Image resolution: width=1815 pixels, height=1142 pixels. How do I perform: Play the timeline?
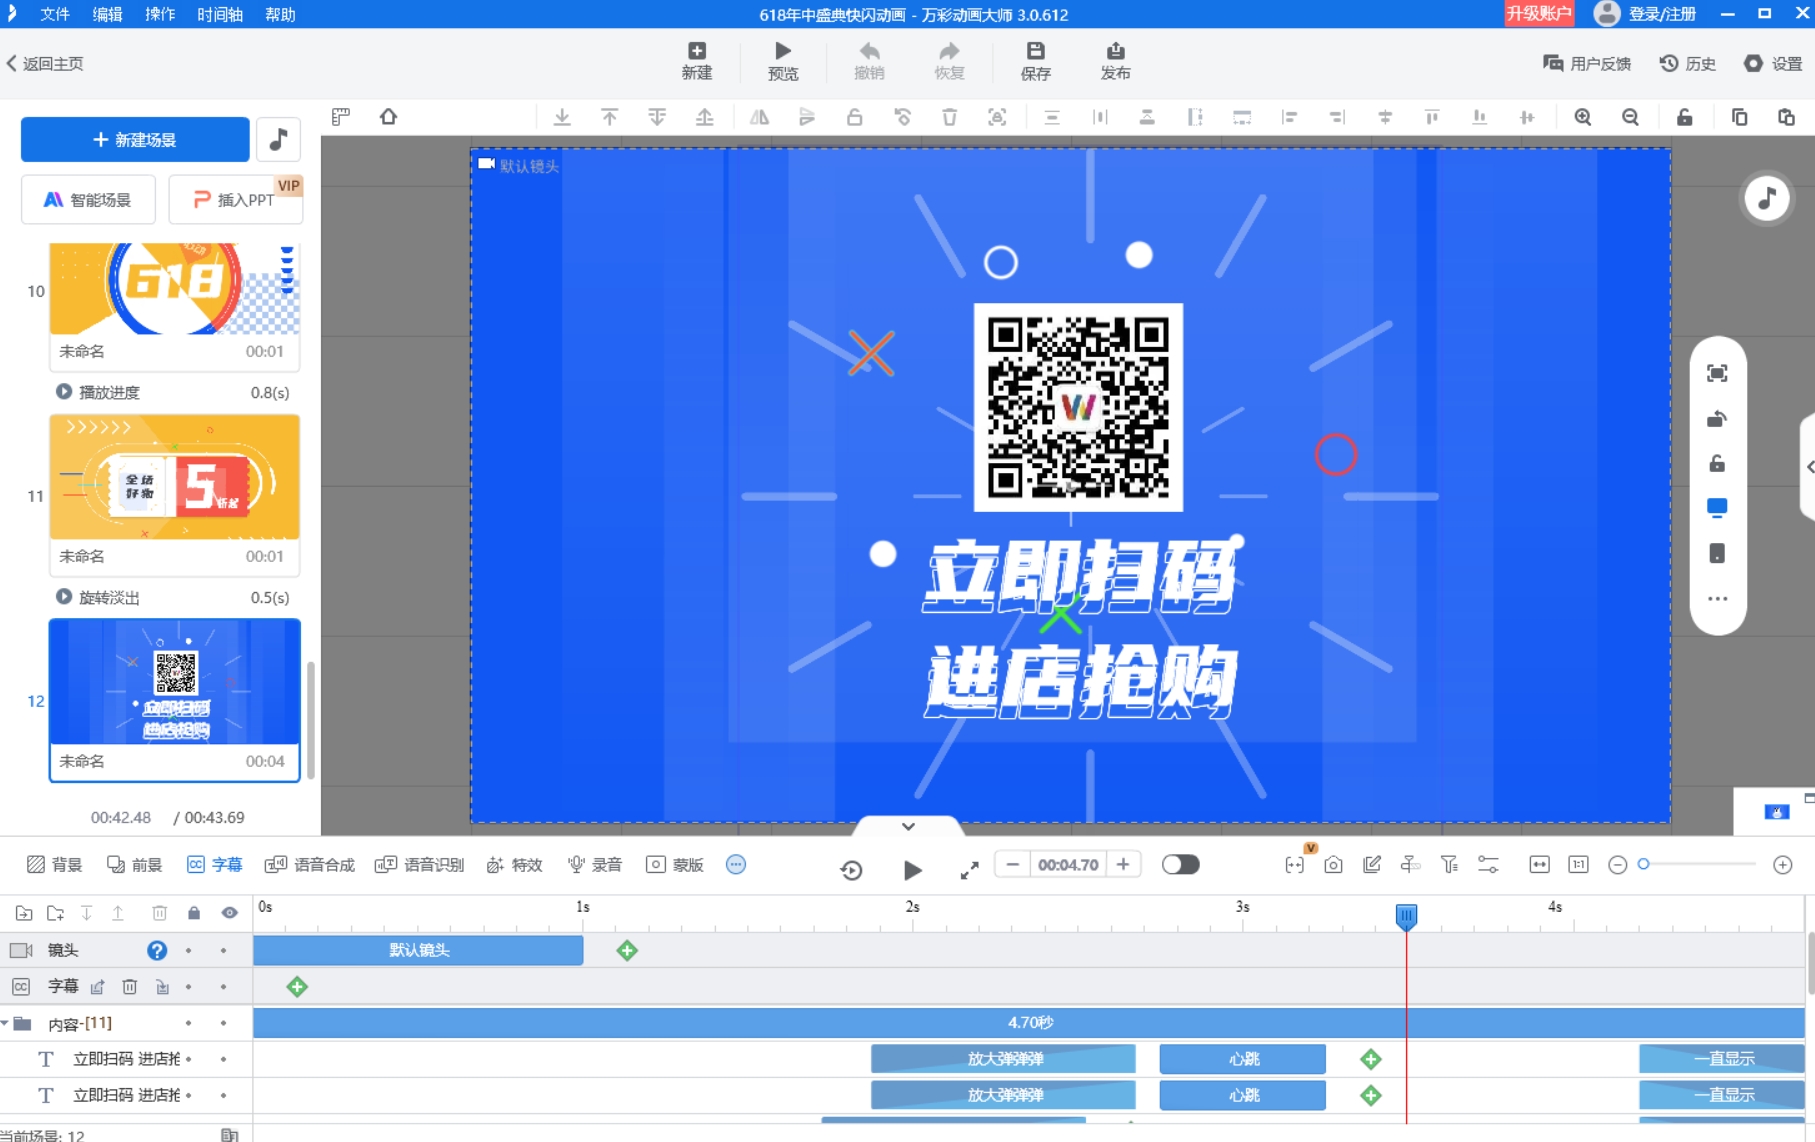[x=912, y=870]
